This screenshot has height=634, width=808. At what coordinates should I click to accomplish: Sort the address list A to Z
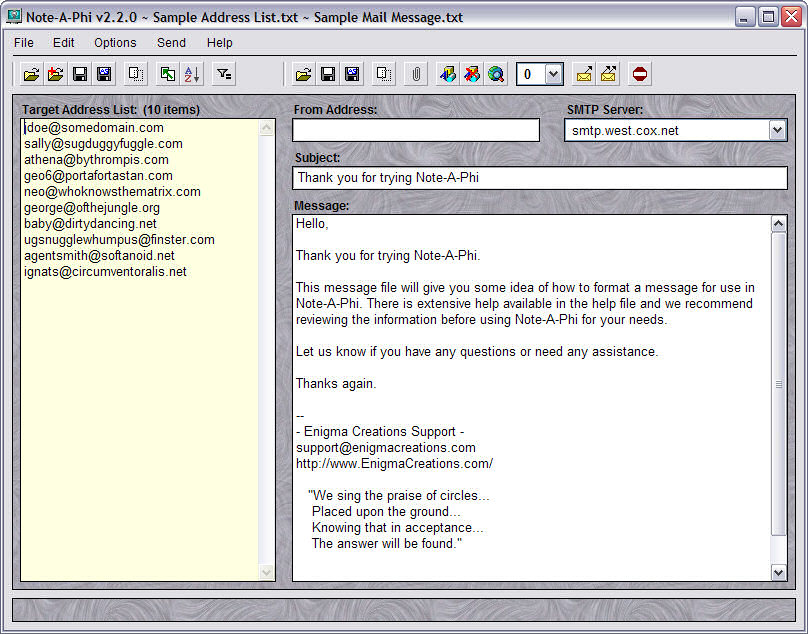click(x=192, y=74)
